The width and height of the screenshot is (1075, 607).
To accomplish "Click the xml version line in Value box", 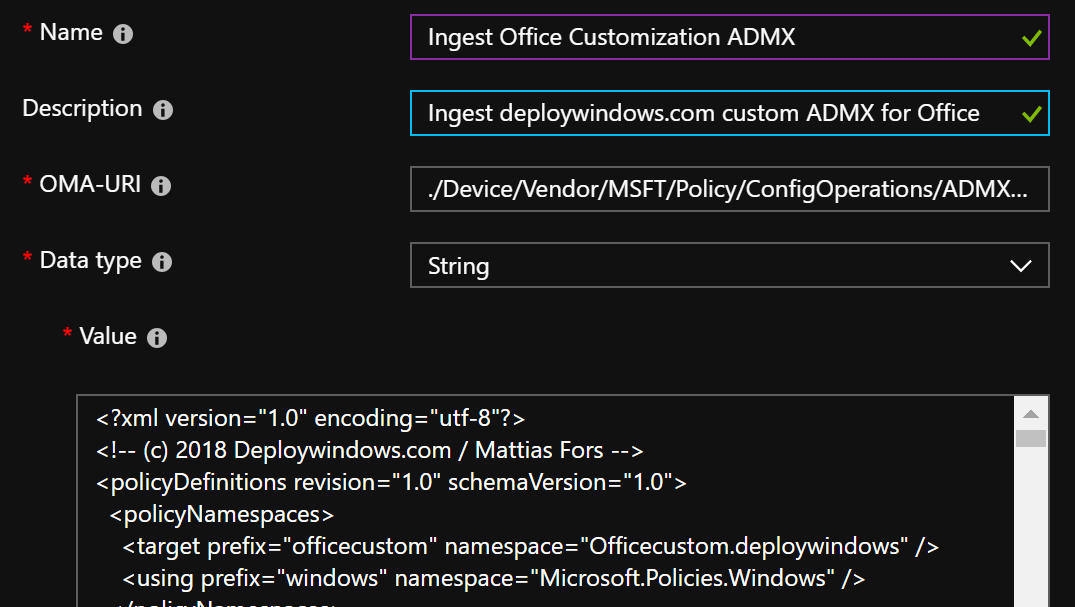I will (310, 417).
